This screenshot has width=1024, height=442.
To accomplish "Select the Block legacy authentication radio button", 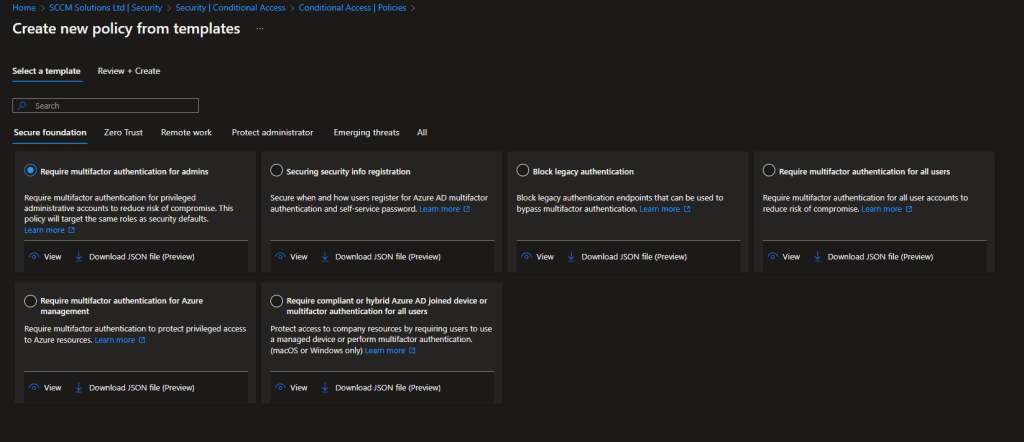I will click(524, 171).
